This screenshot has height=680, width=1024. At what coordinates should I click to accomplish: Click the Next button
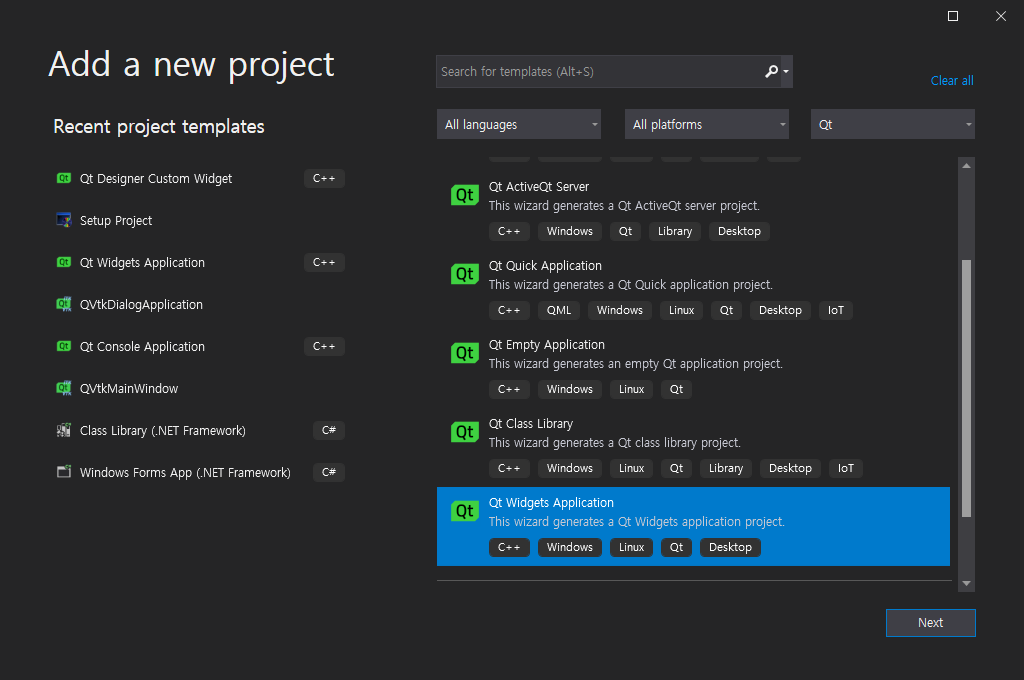[930, 623]
